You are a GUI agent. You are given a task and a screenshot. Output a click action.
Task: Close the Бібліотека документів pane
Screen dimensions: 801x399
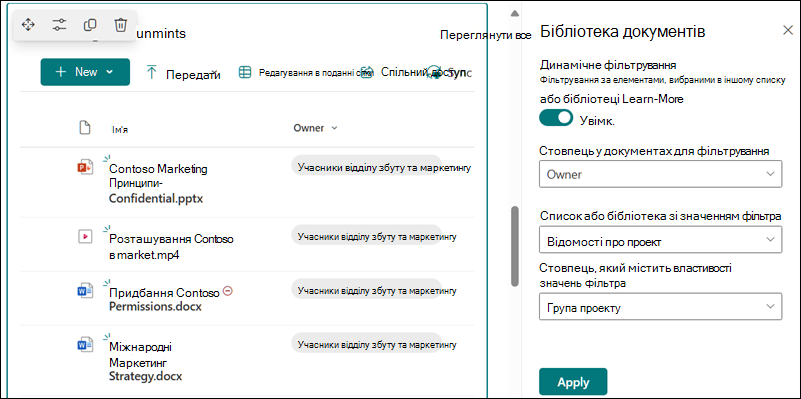coord(788,30)
